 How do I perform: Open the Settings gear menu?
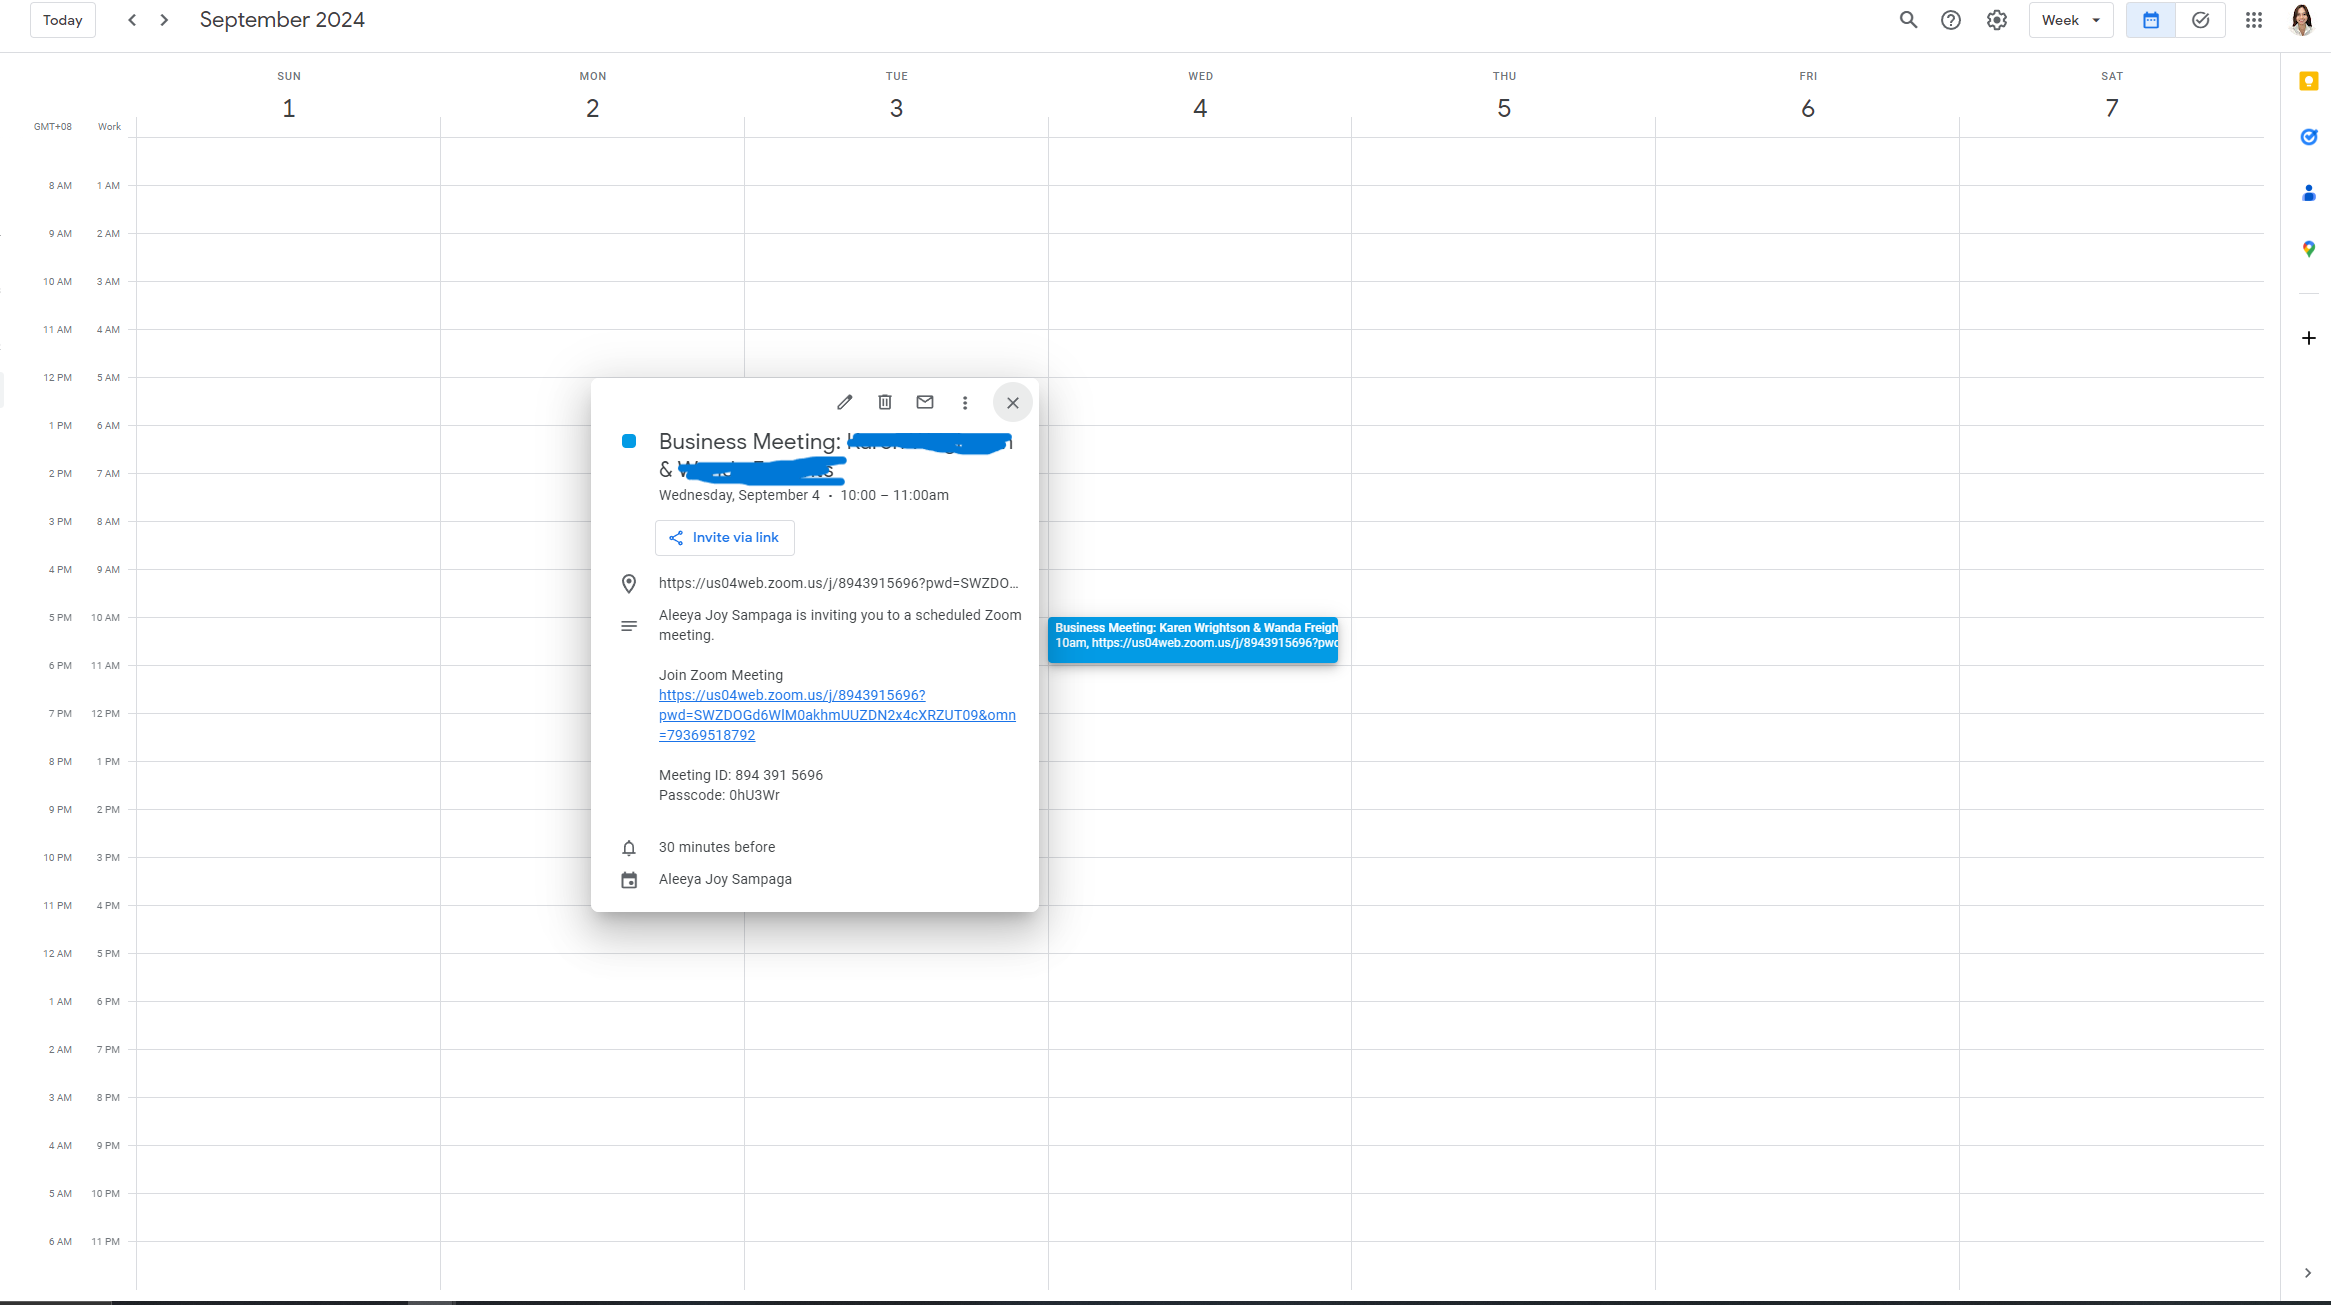click(x=1997, y=20)
